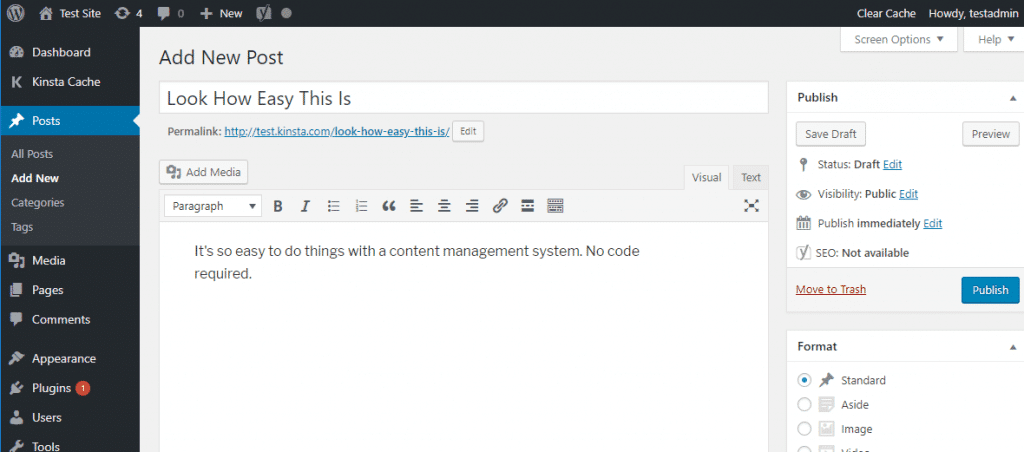Toggle the toolbar kitchen sink icon
This screenshot has height=452, width=1024.
(x=555, y=206)
